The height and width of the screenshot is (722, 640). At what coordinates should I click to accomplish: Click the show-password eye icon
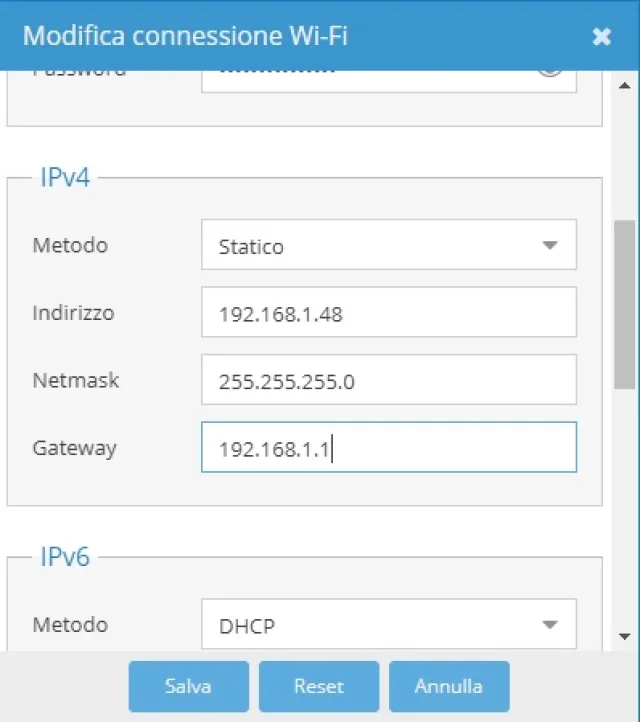(549, 72)
